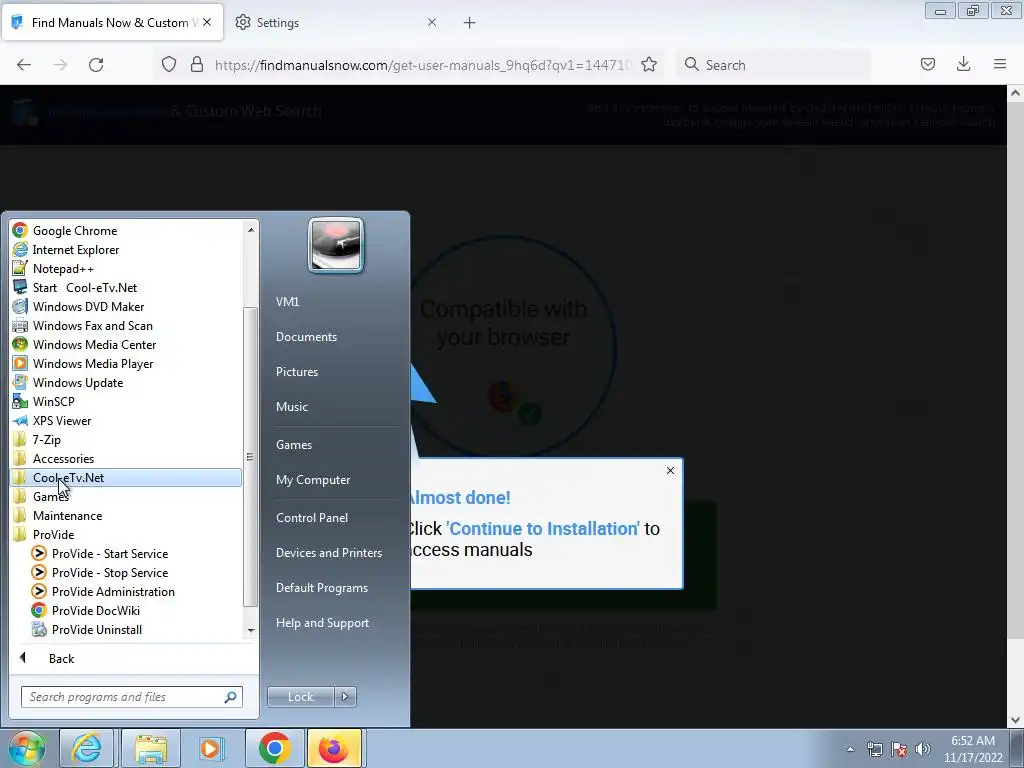Open Control Panel
The image size is (1024, 768).
312,518
